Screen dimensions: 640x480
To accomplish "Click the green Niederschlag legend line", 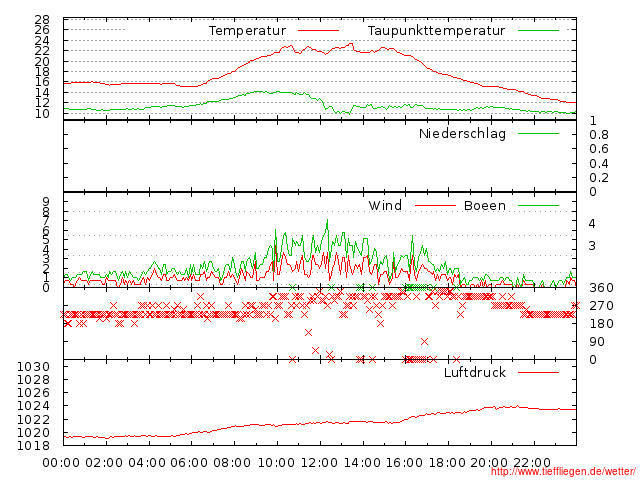I will pyautogui.click(x=538, y=133).
